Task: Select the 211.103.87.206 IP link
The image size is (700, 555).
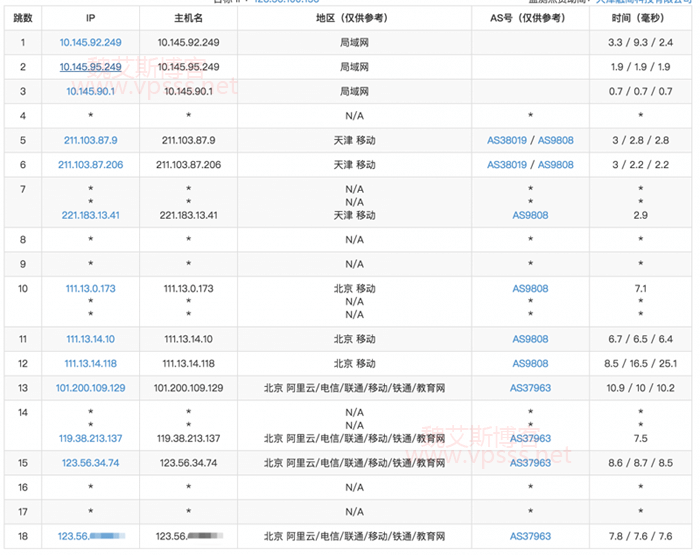Action: pyautogui.click(x=90, y=165)
